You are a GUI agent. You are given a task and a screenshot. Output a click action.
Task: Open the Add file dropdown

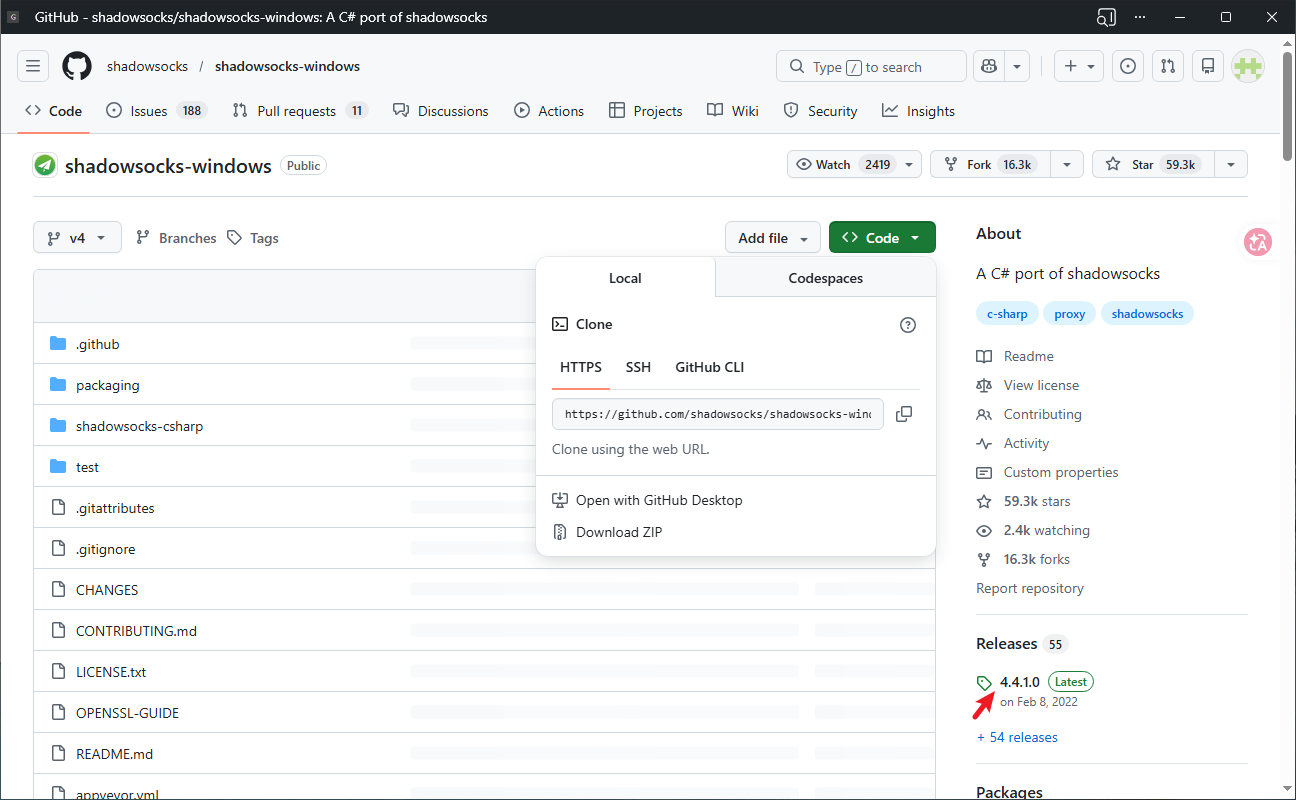pyautogui.click(x=772, y=238)
